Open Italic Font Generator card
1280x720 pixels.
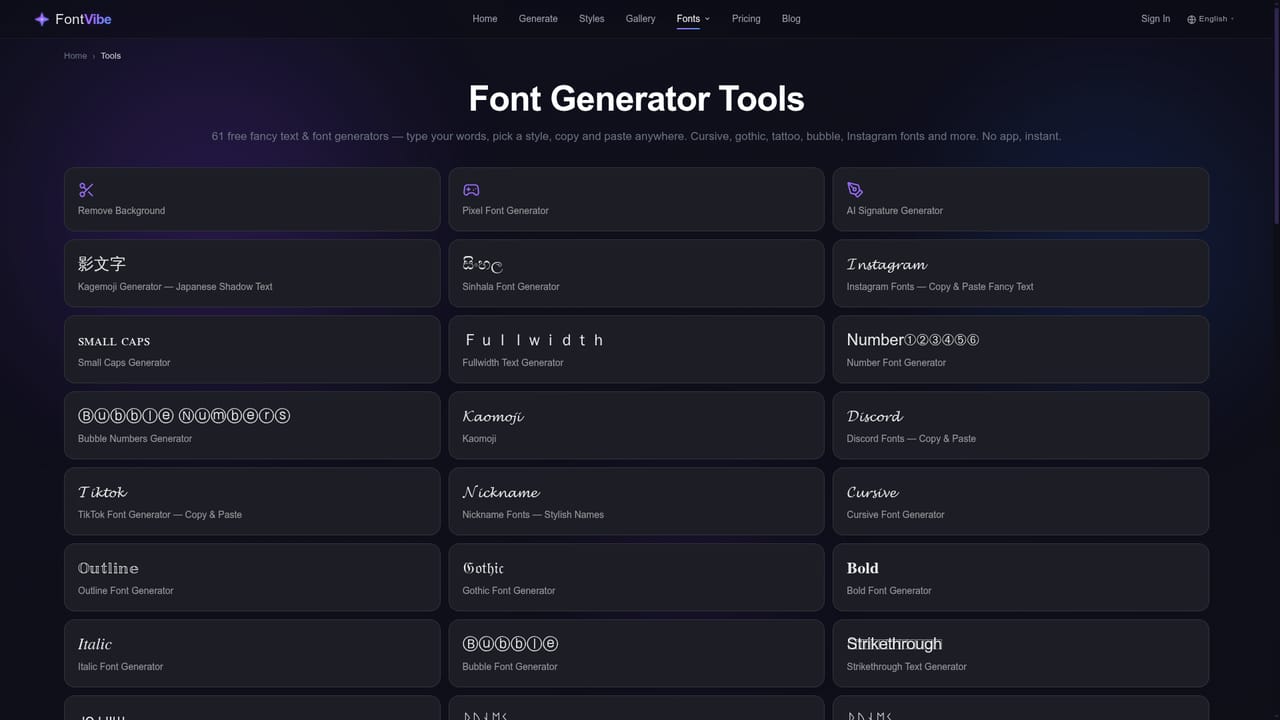tap(252, 654)
